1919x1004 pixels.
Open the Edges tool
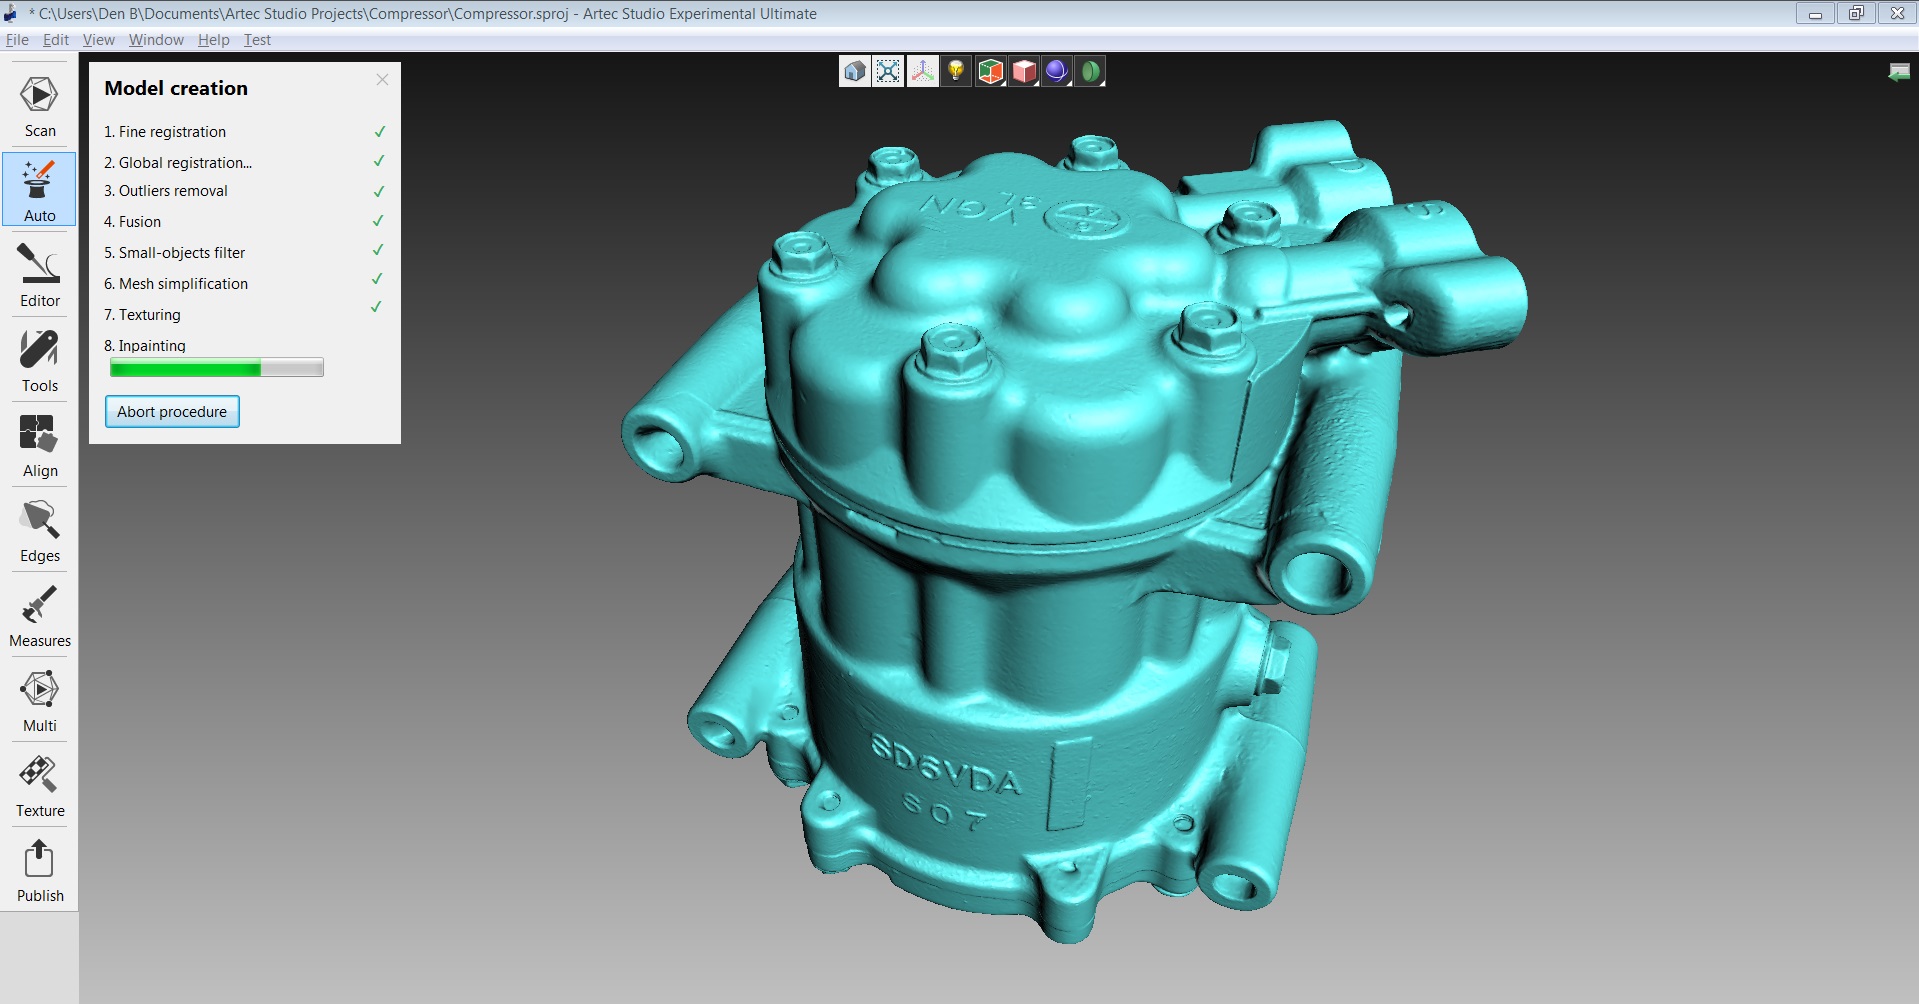click(x=40, y=531)
